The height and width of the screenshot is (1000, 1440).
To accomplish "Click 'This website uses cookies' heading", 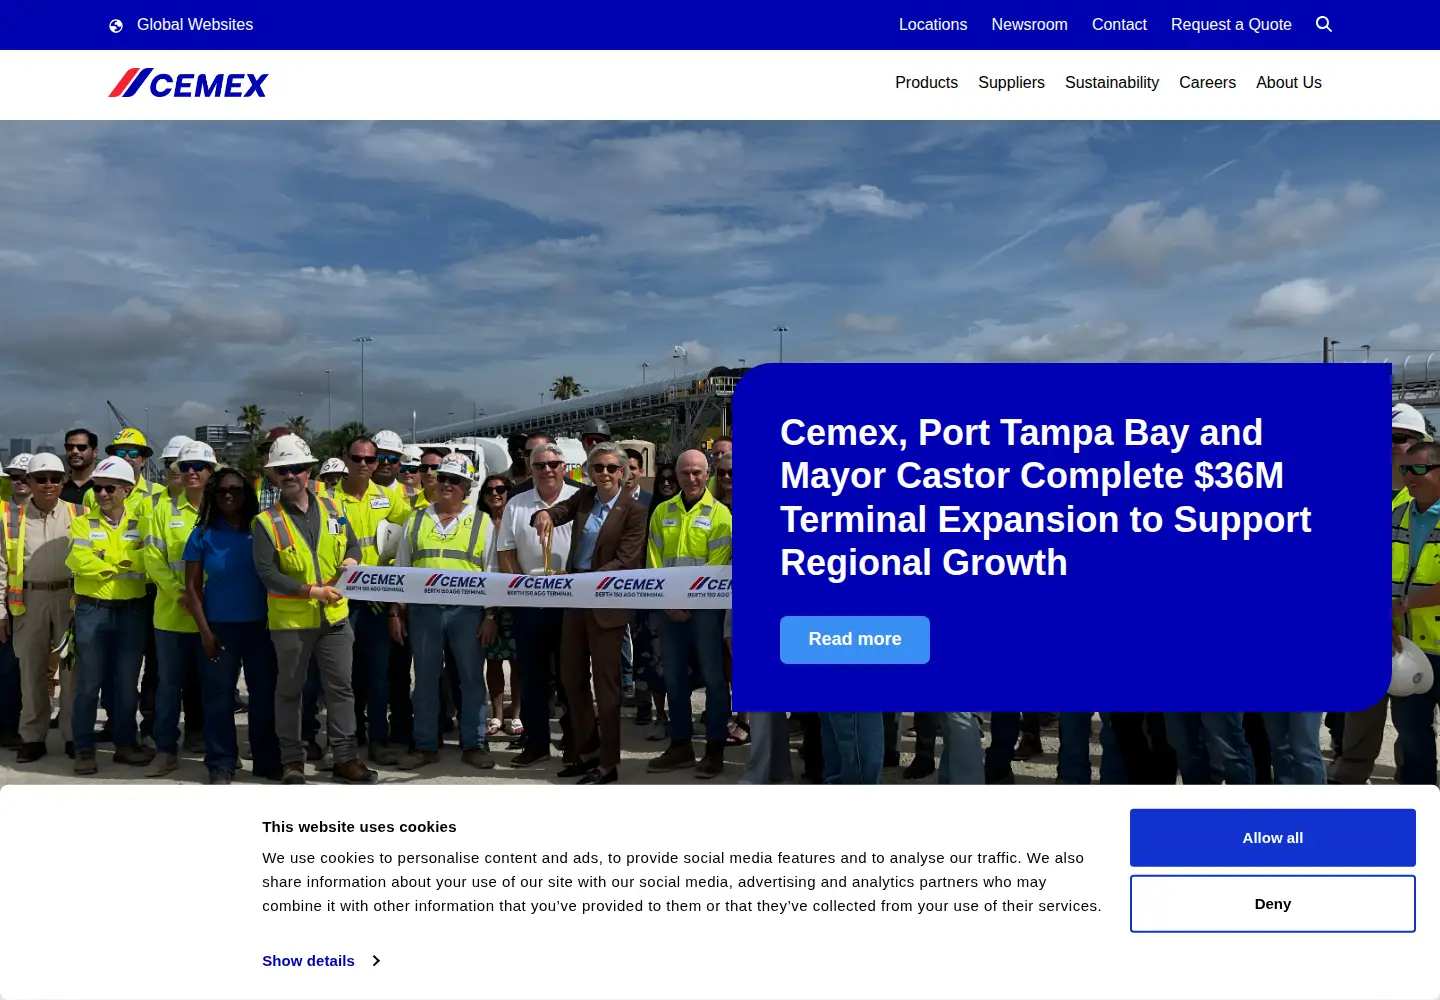I will [359, 827].
